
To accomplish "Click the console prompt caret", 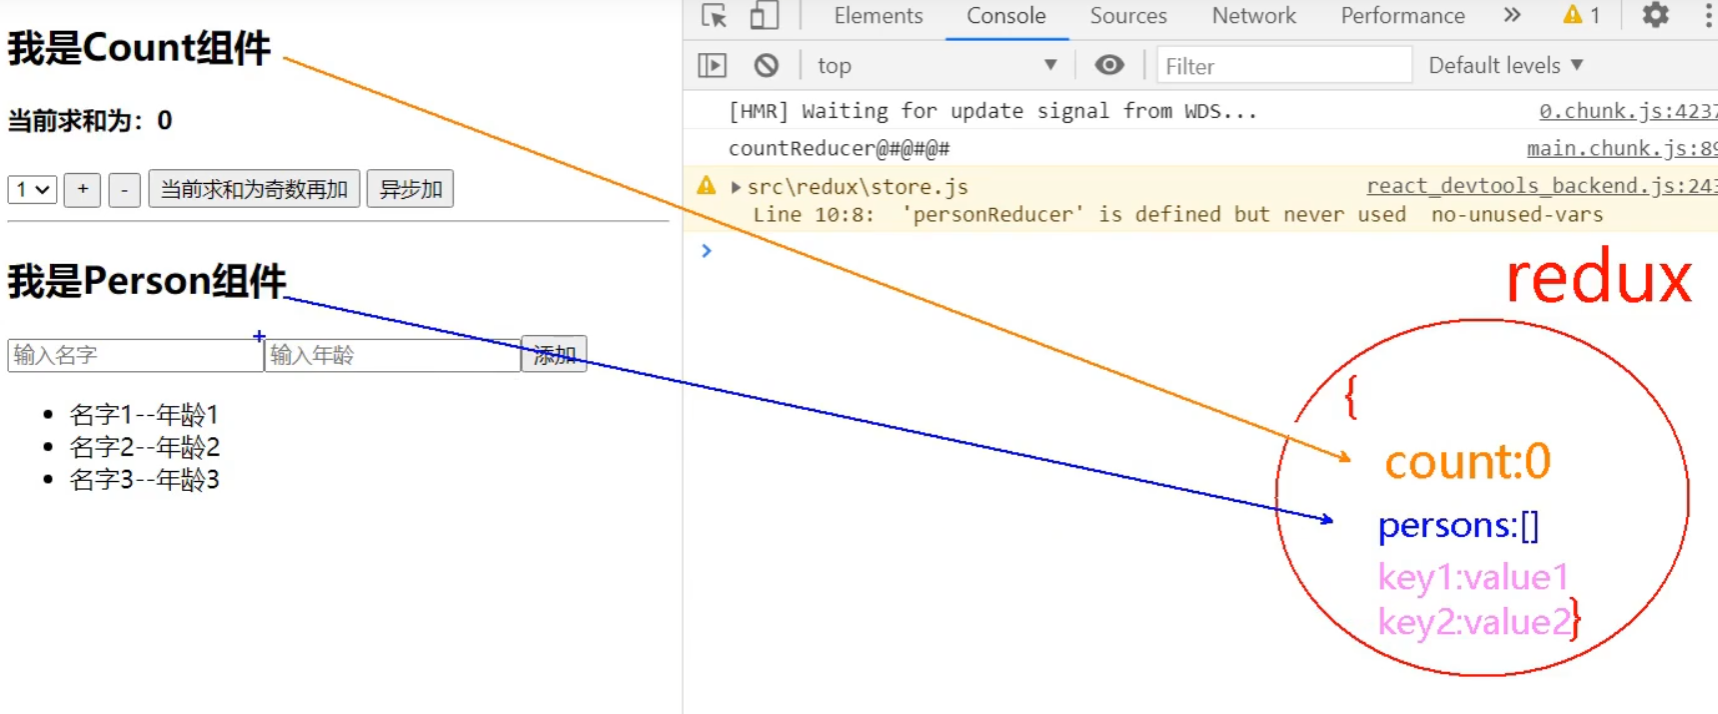I will 706,251.
